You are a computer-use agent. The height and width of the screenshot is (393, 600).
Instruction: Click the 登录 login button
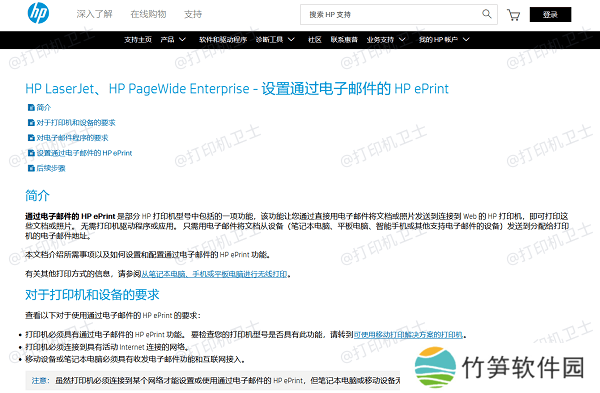(x=550, y=15)
